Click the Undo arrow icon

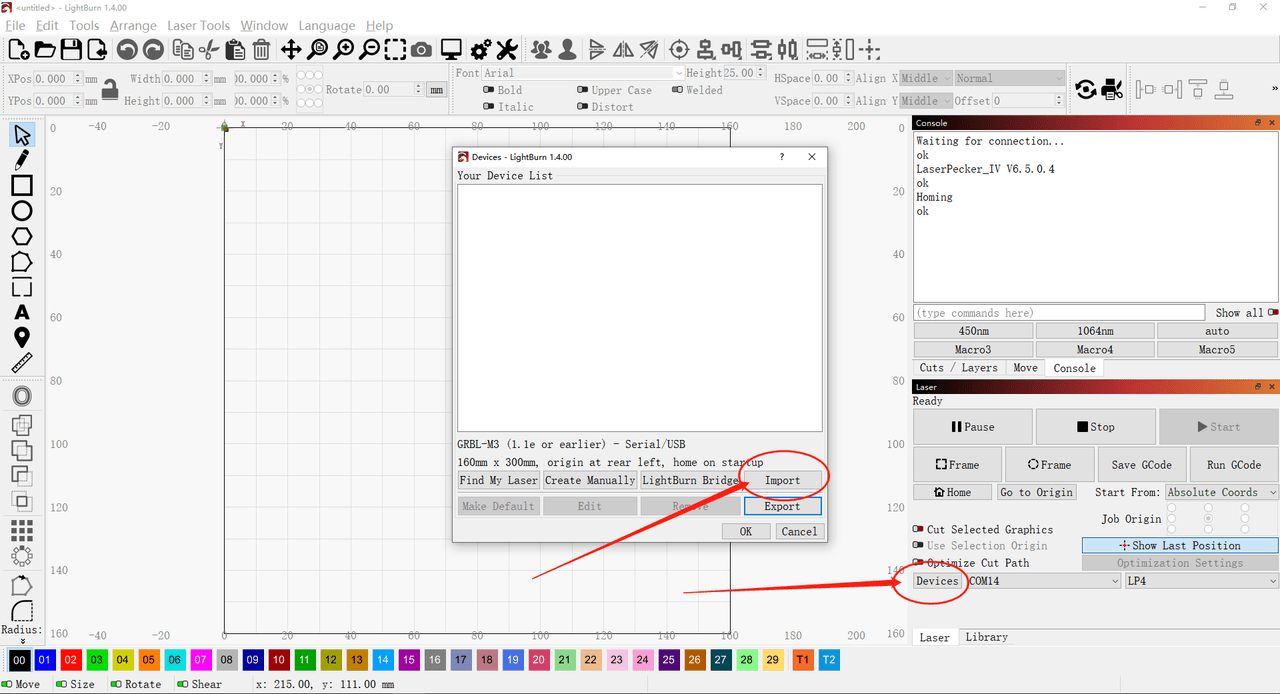click(126, 49)
